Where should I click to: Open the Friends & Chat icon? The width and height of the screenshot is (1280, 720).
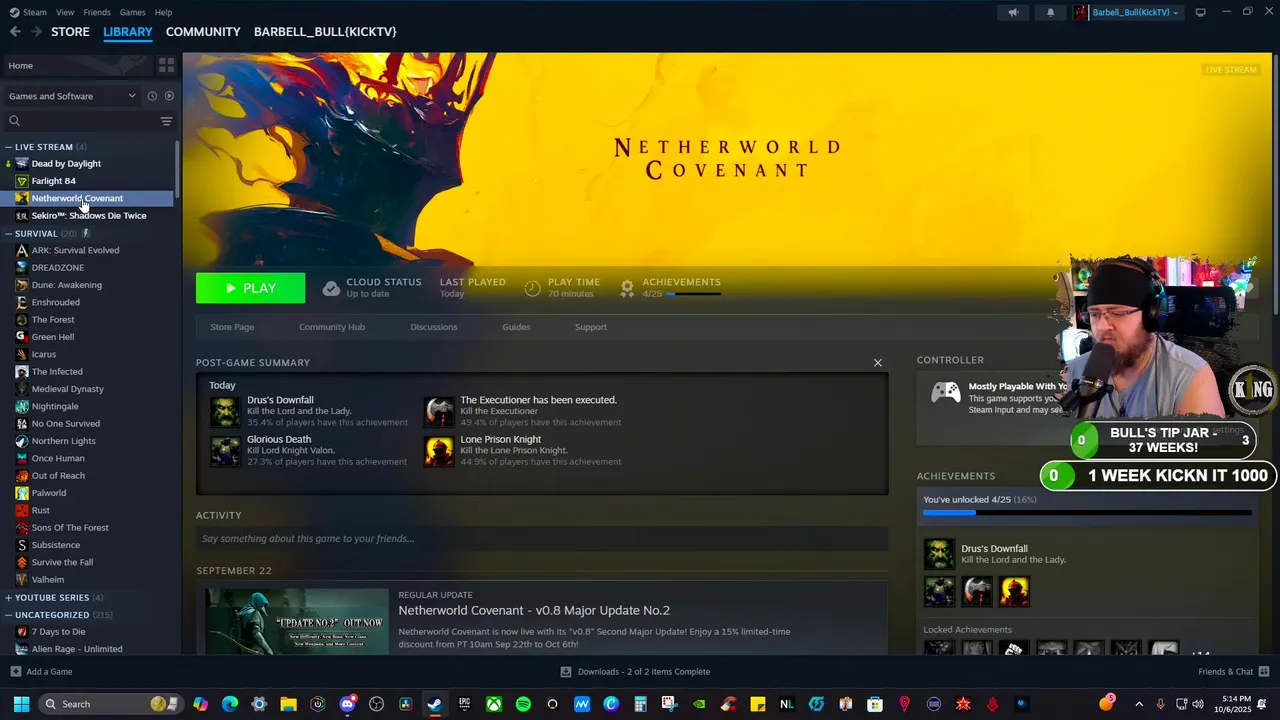1264,672
